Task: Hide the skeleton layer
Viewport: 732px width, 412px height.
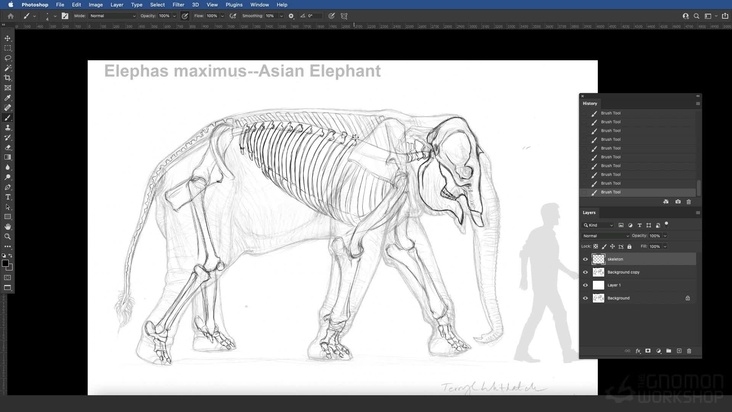Action: tap(585, 259)
